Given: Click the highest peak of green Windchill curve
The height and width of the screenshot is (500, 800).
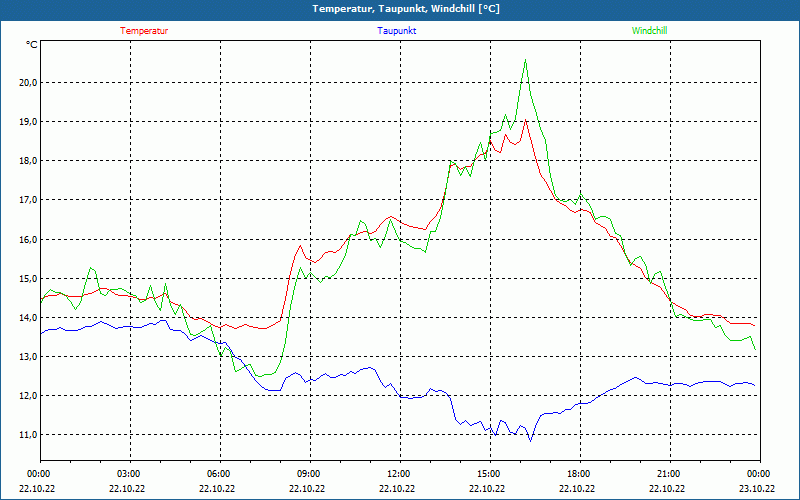Looking at the screenshot, I should 525,60.
